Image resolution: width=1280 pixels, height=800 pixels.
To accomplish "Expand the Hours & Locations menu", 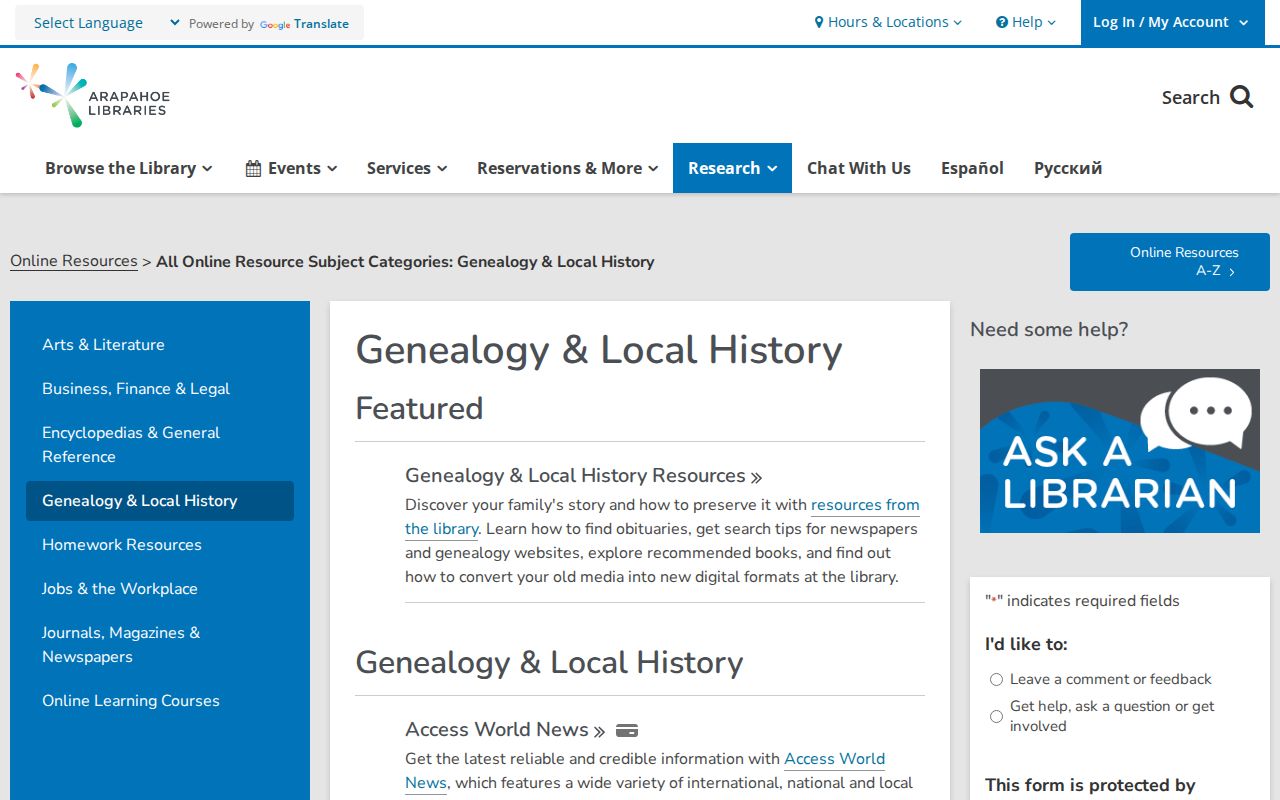I will click(888, 22).
